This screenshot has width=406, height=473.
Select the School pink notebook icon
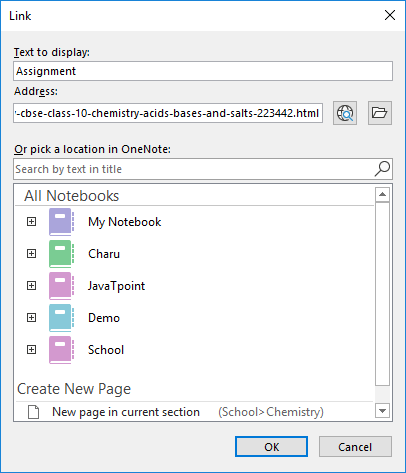pyautogui.click(x=62, y=350)
